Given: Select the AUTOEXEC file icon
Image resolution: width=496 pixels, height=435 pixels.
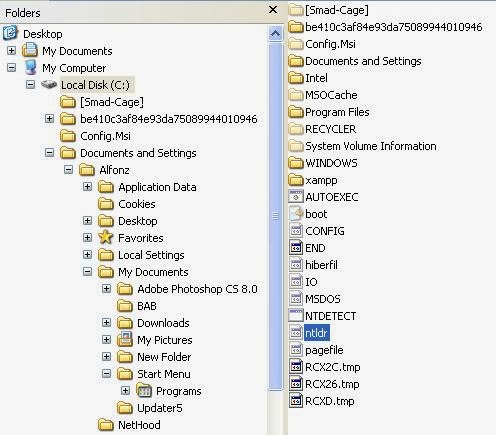Looking at the screenshot, I should [x=296, y=197].
